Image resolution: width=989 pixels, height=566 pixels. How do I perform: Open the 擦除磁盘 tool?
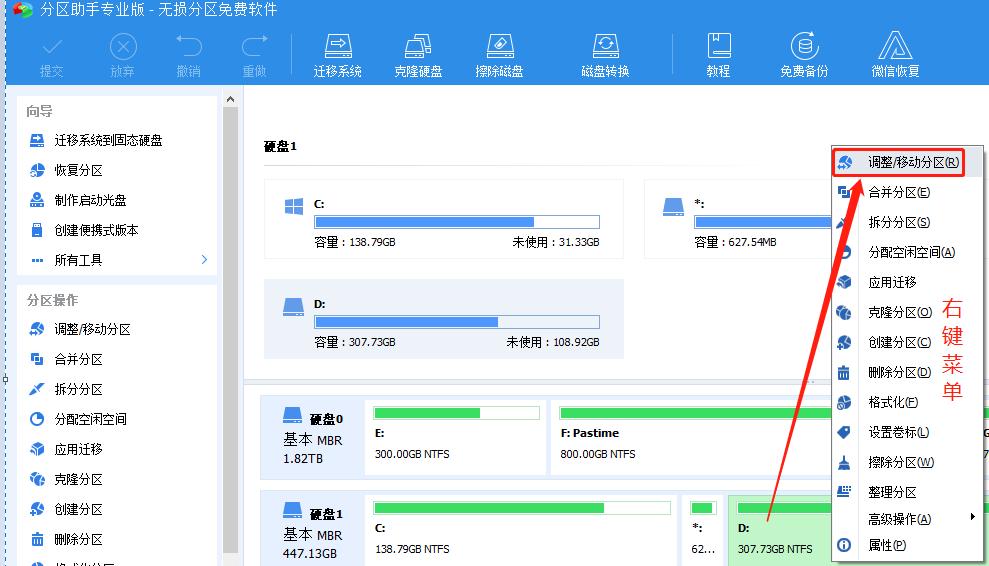tap(499, 56)
